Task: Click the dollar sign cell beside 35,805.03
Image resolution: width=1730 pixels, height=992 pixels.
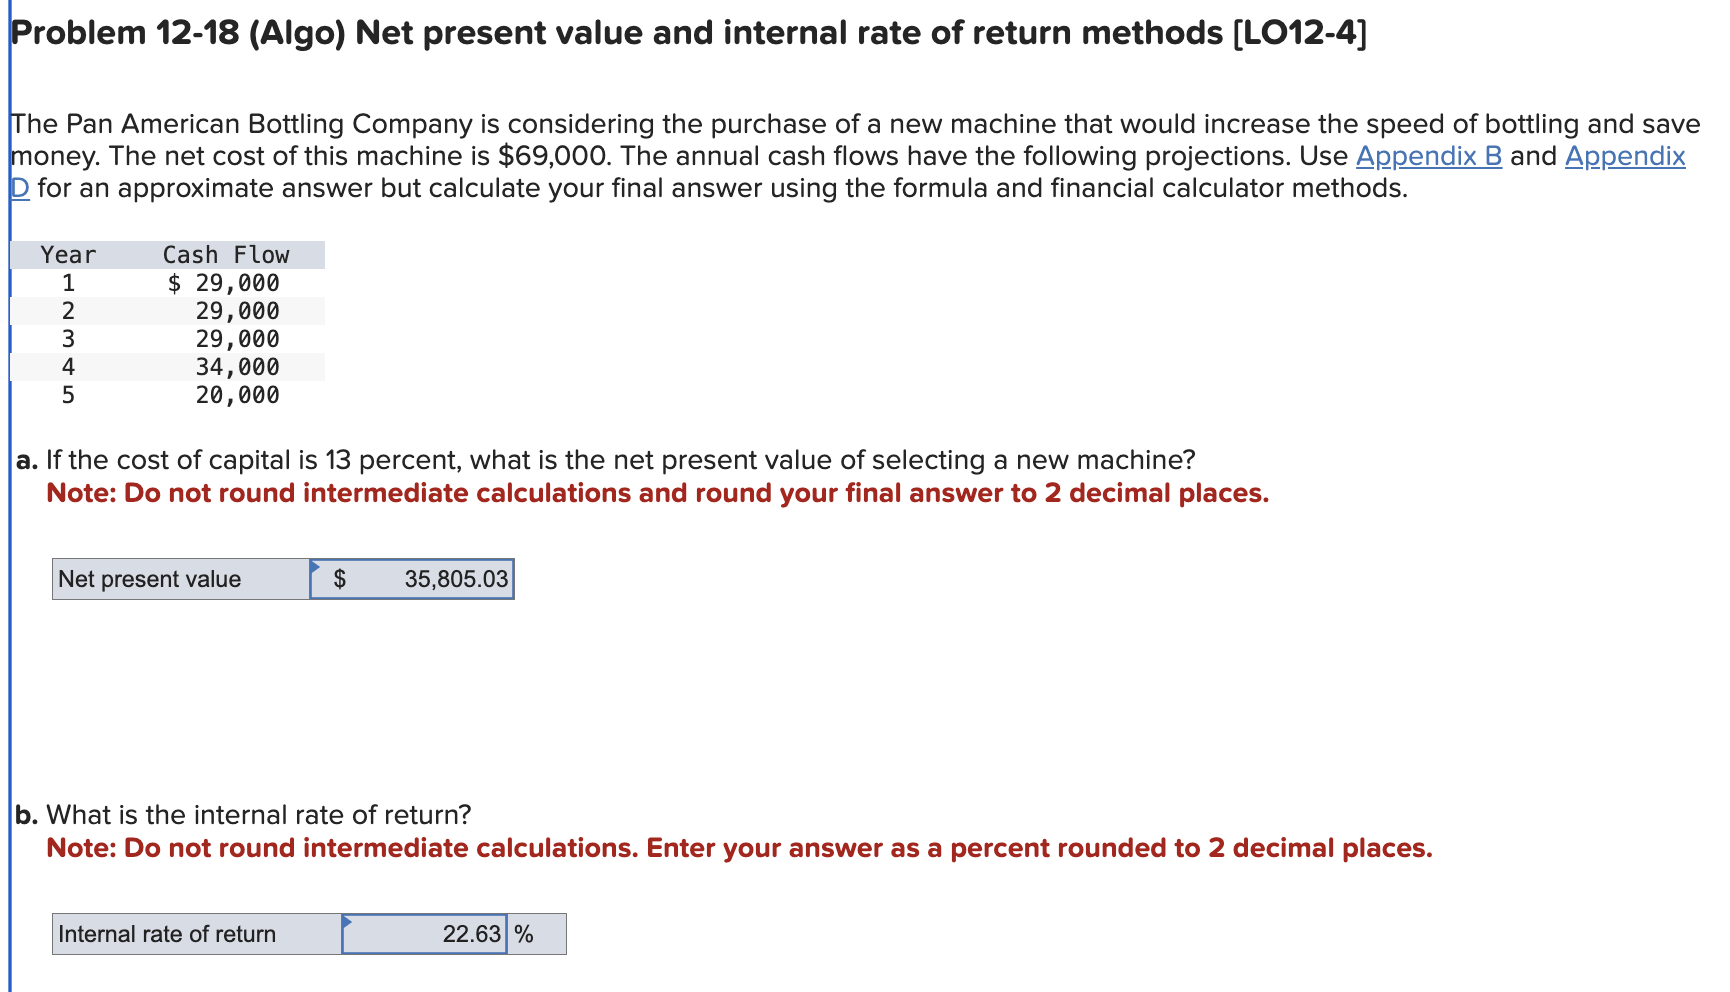Action: point(341,579)
